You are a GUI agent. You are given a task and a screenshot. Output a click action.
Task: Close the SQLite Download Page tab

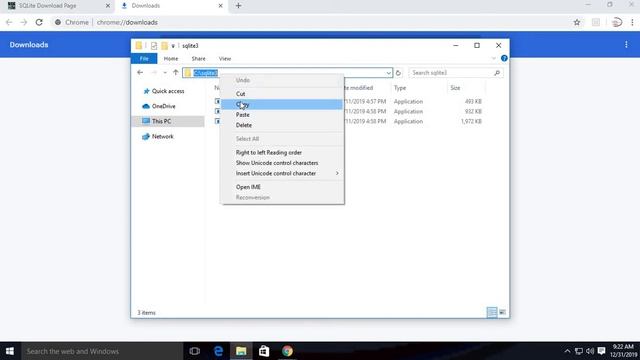point(108,6)
